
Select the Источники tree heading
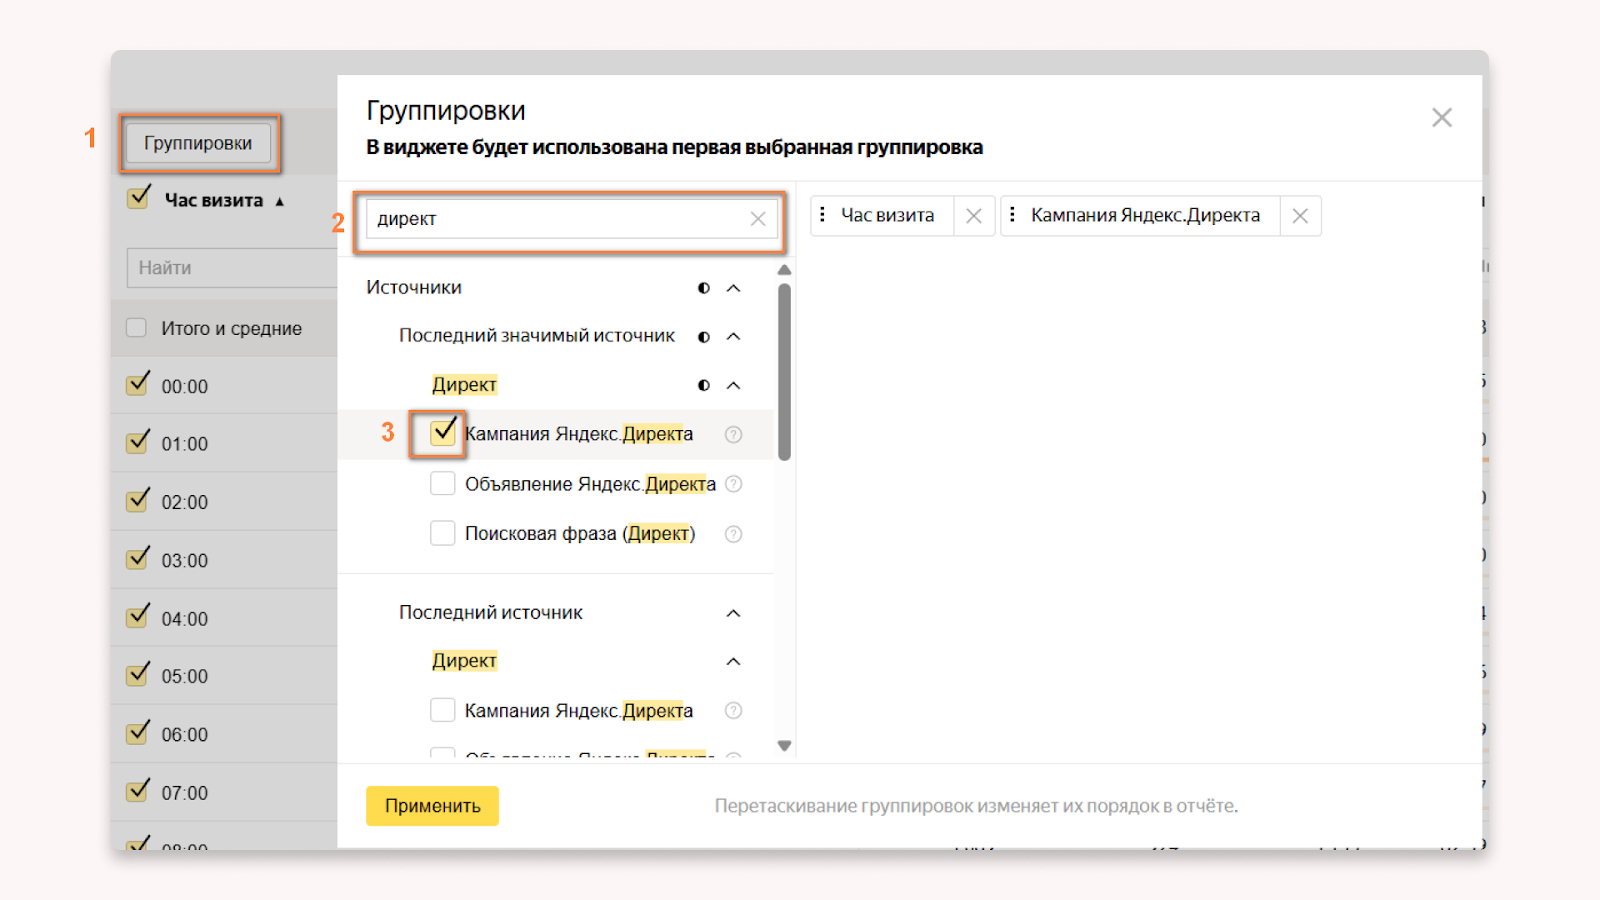coord(414,288)
